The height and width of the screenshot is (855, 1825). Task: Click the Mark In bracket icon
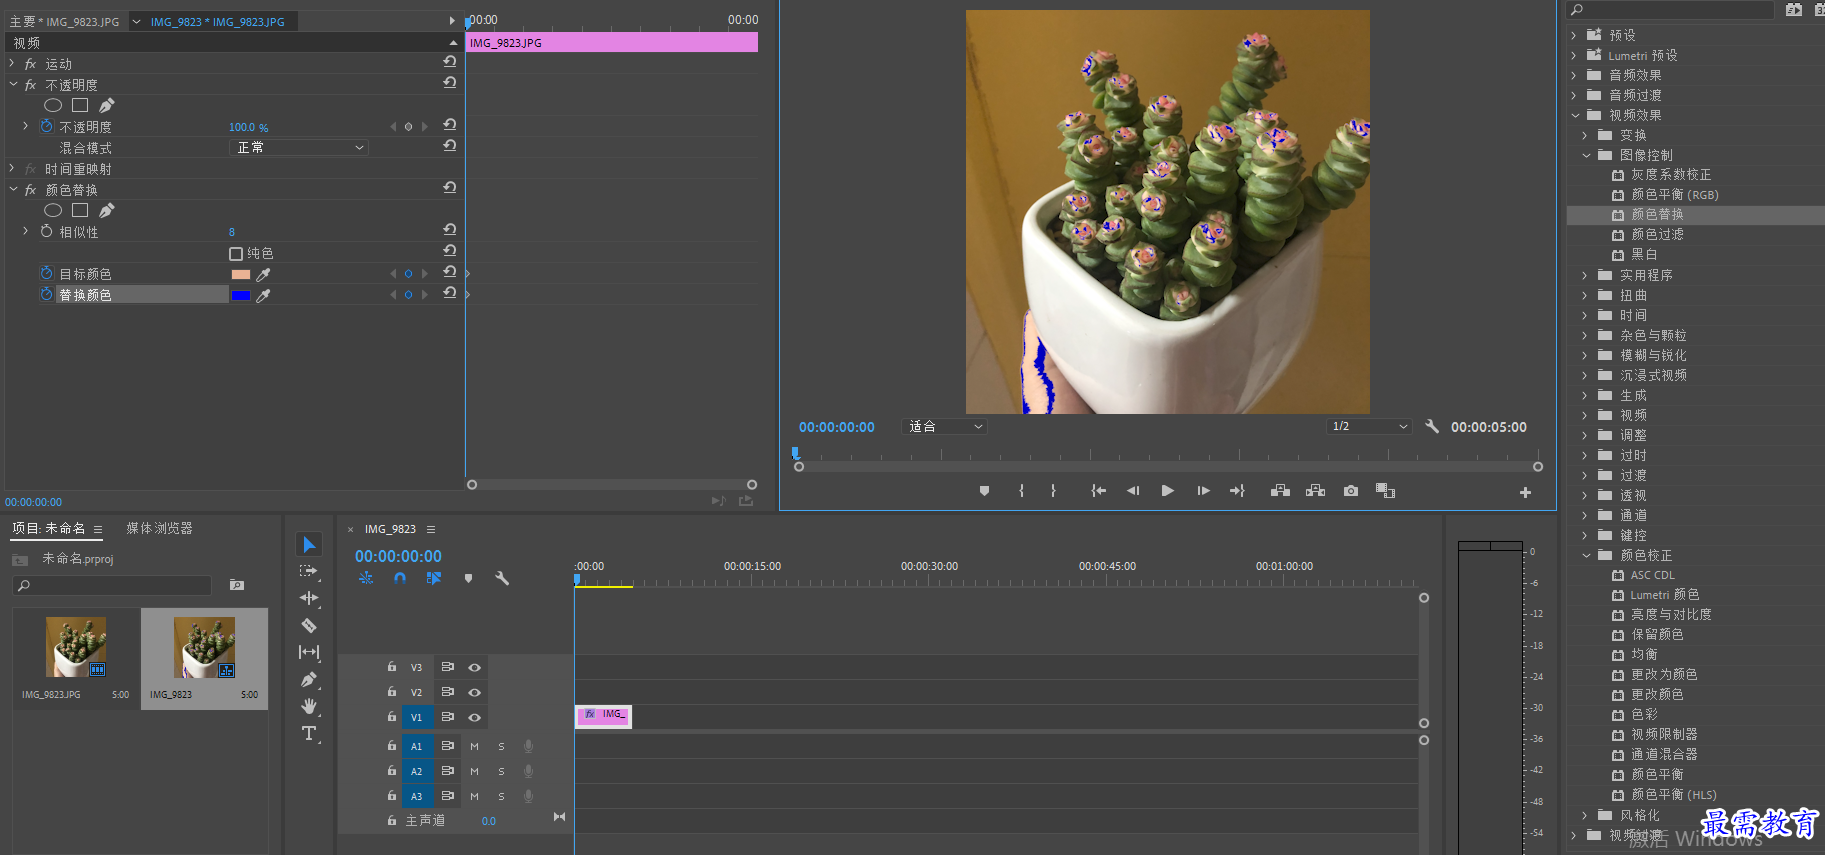pos(1021,491)
